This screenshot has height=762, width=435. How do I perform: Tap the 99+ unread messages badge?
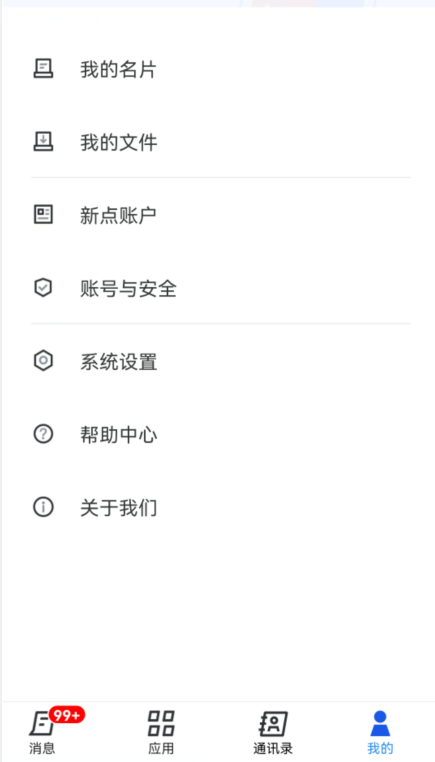point(67,715)
